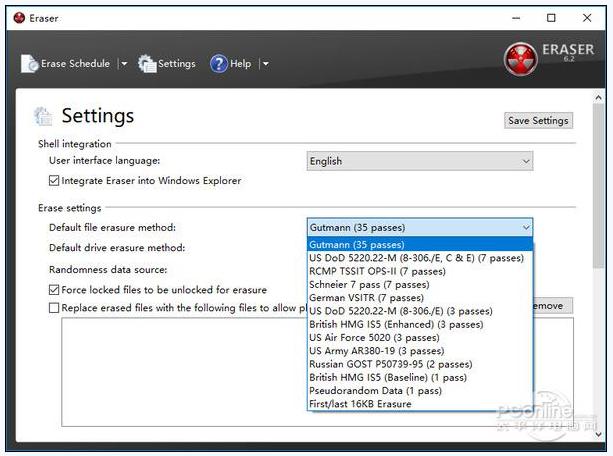Select Gutmann (35 passes) in the list
Viewport: 613px width, 456px height.
pyautogui.click(x=420, y=245)
